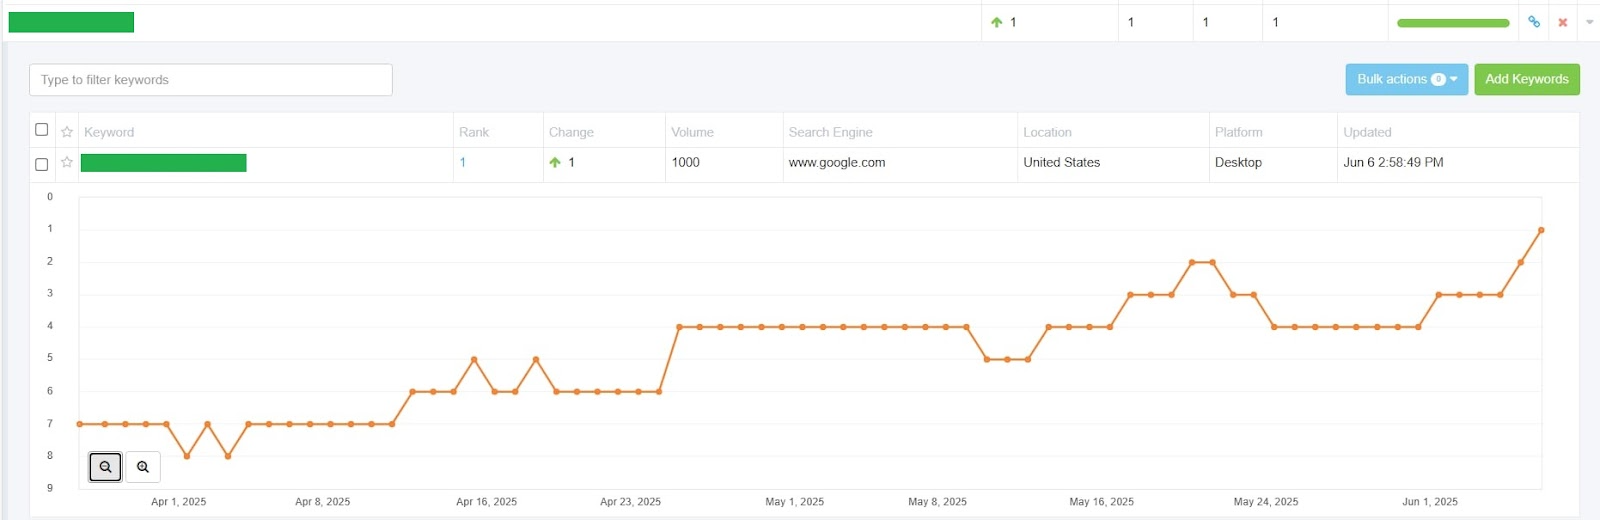Click the United States location cell
The width and height of the screenshot is (1600, 520).
click(x=1061, y=162)
